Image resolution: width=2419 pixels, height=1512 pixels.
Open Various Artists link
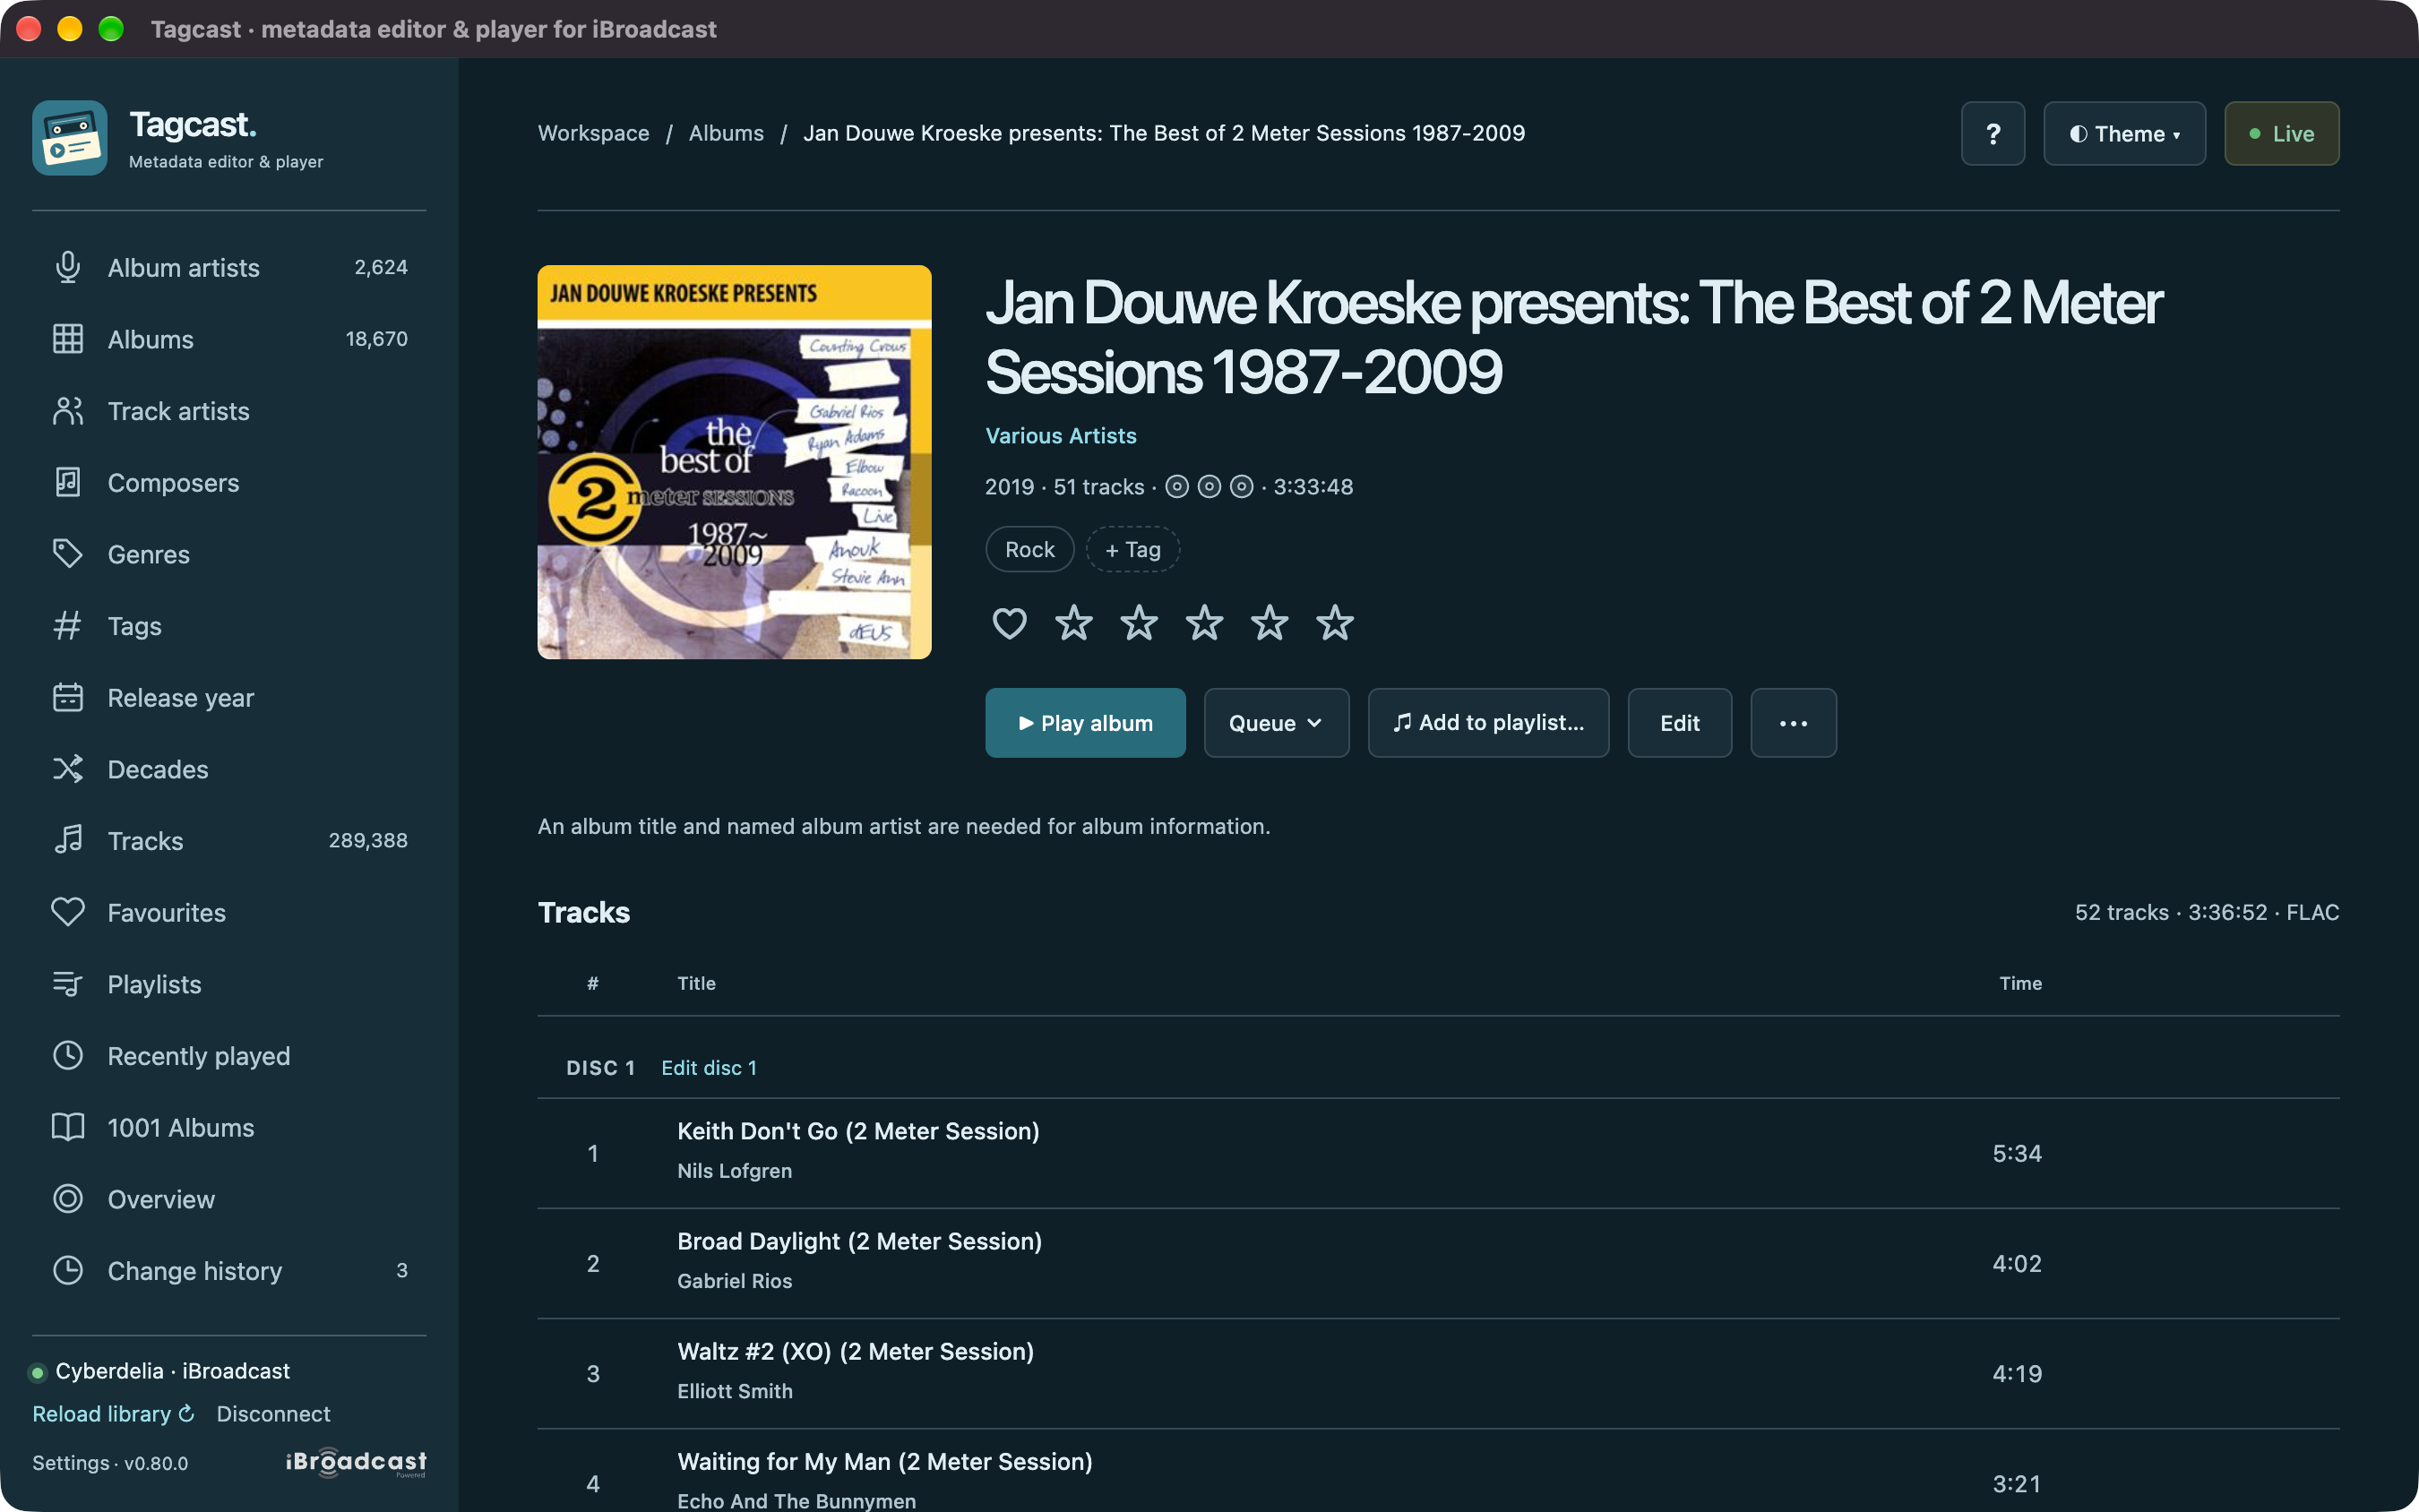point(1060,435)
